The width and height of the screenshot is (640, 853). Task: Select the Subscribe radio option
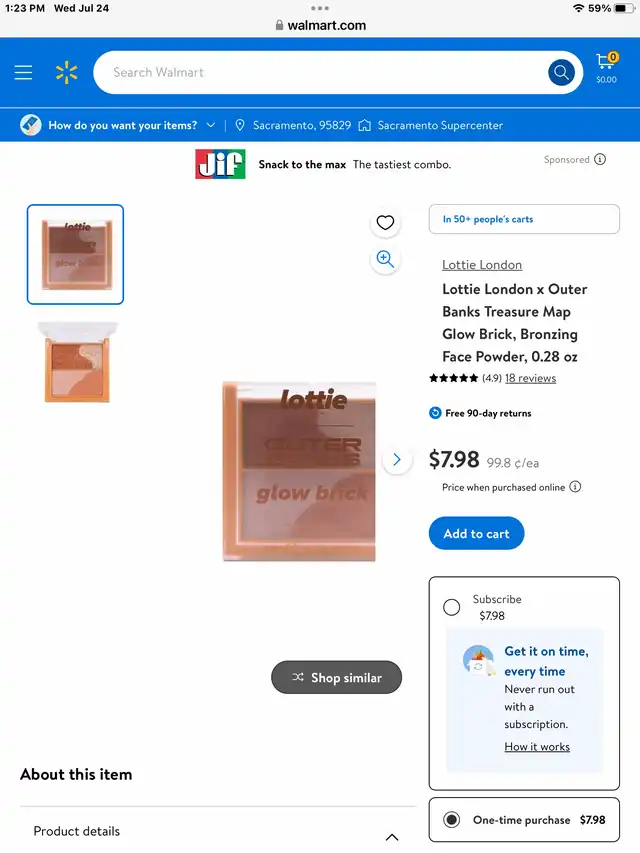(x=451, y=607)
